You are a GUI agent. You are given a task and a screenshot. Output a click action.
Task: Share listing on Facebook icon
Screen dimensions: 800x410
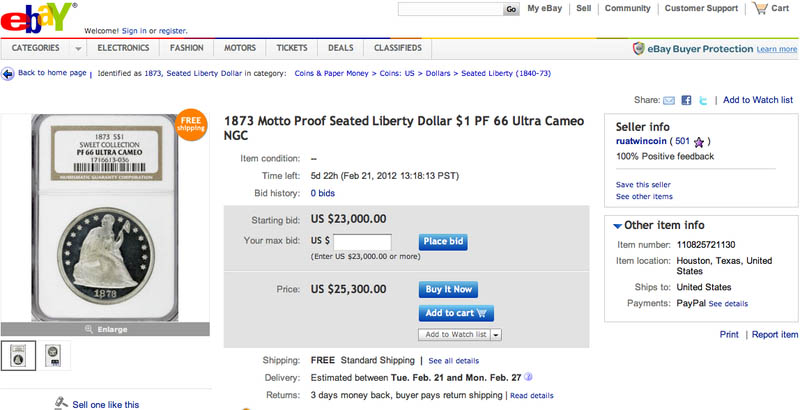(x=686, y=100)
